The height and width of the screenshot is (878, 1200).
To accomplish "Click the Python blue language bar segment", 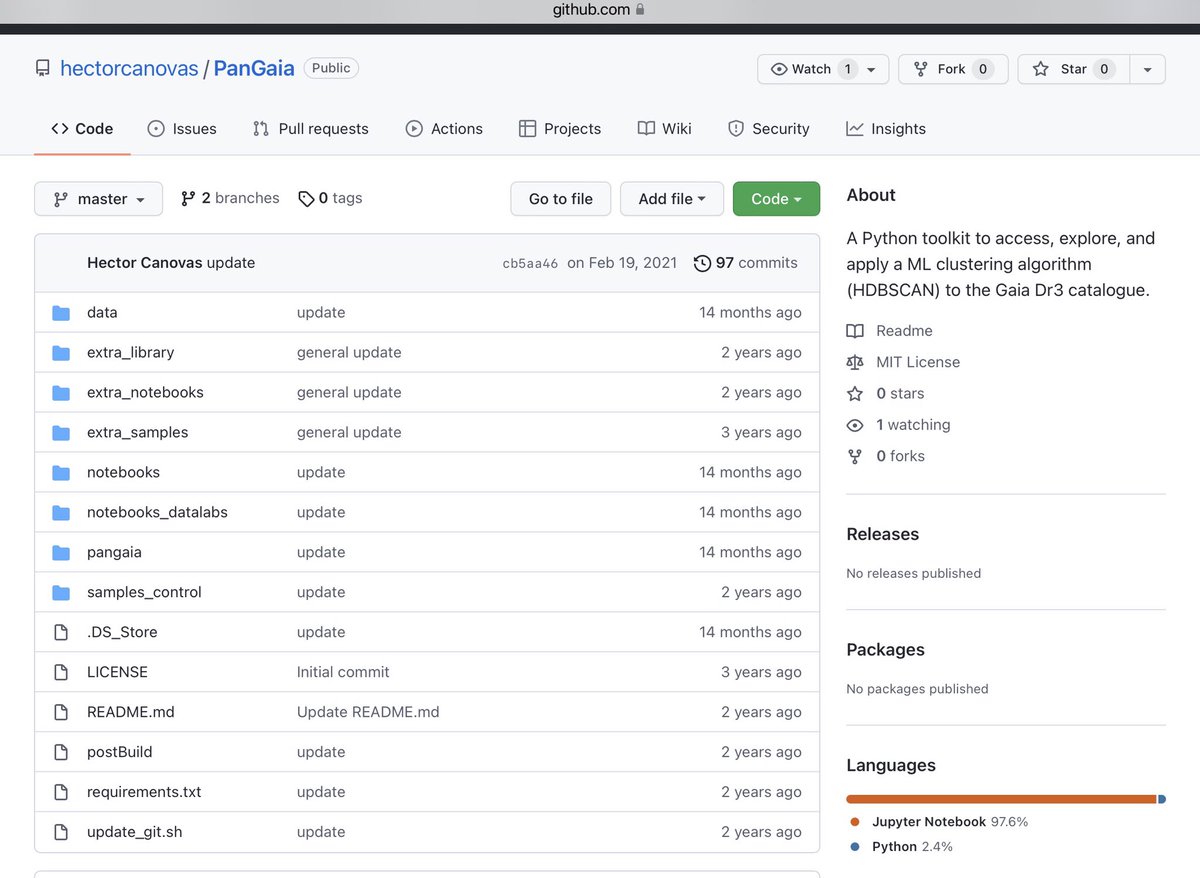I will click(x=1162, y=799).
